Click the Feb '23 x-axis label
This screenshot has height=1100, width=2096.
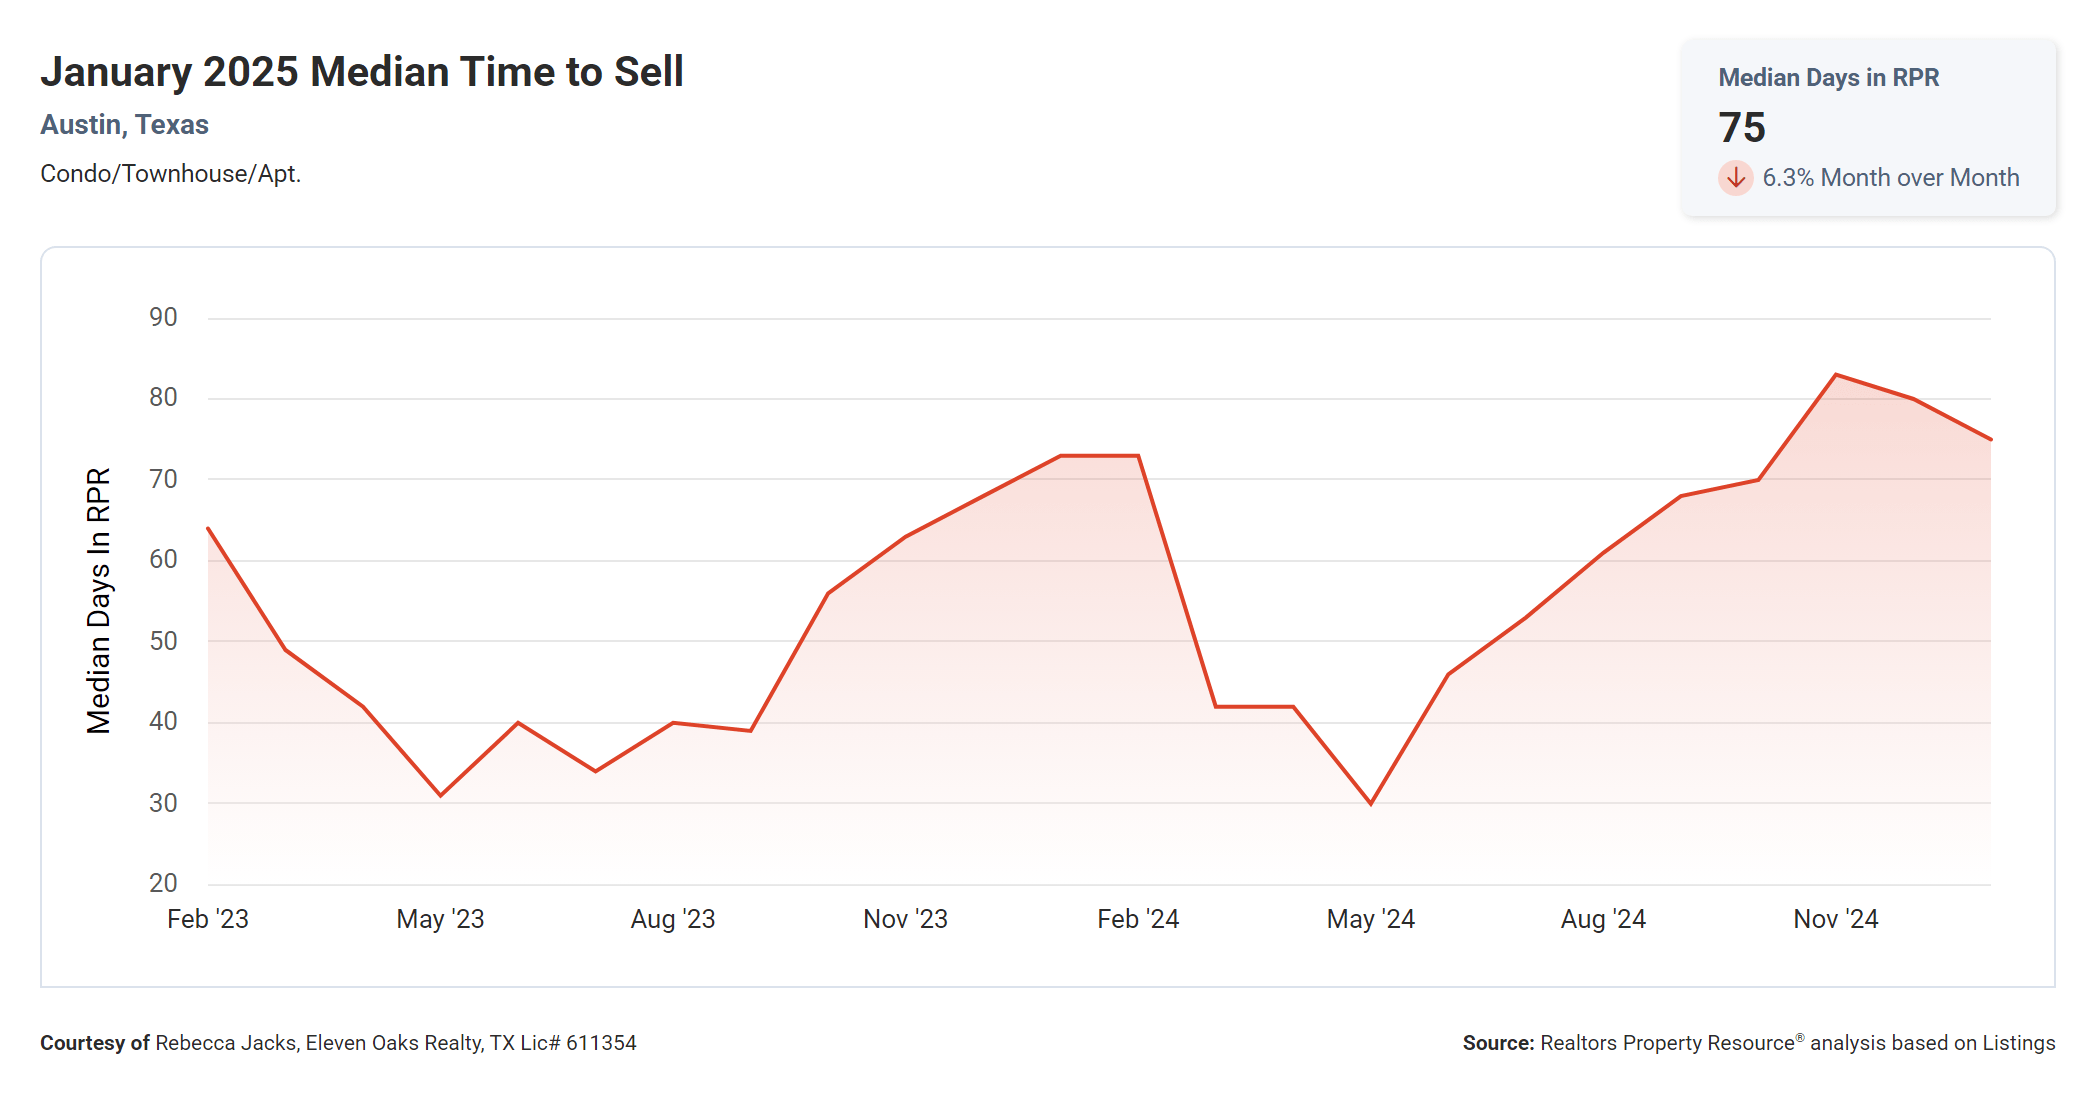208,919
